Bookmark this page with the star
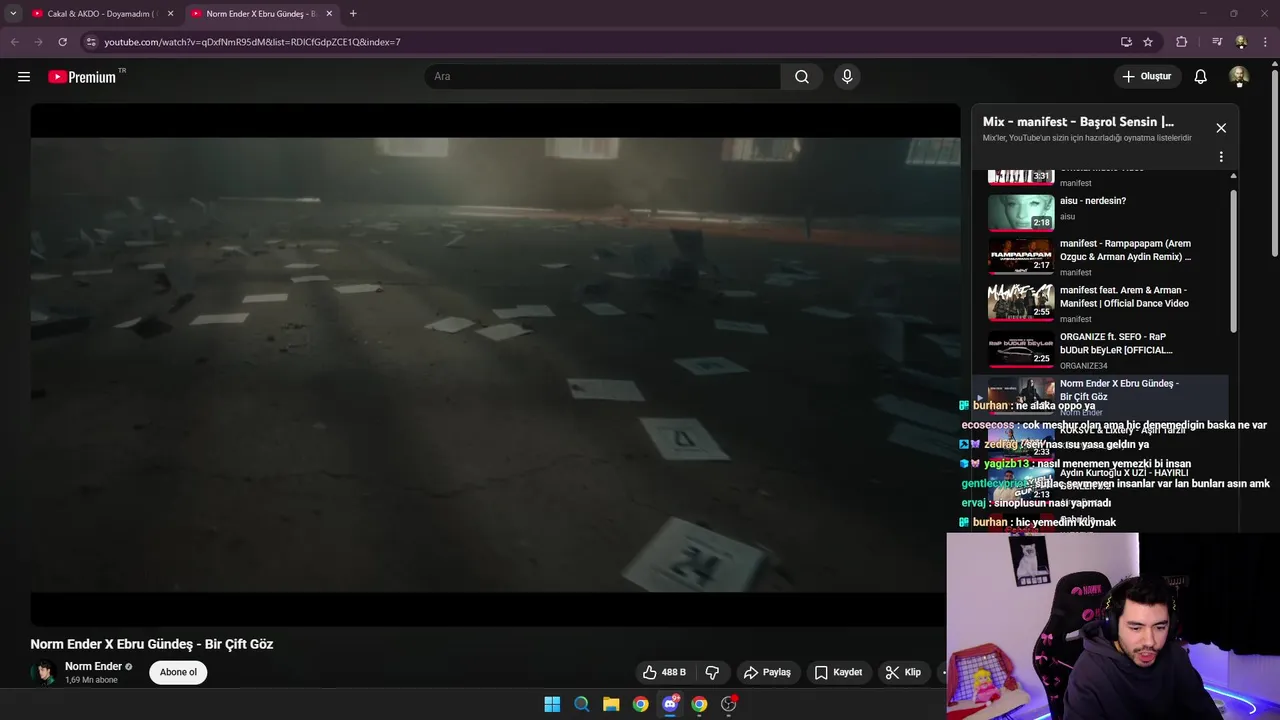The image size is (1280, 720). point(1148,42)
